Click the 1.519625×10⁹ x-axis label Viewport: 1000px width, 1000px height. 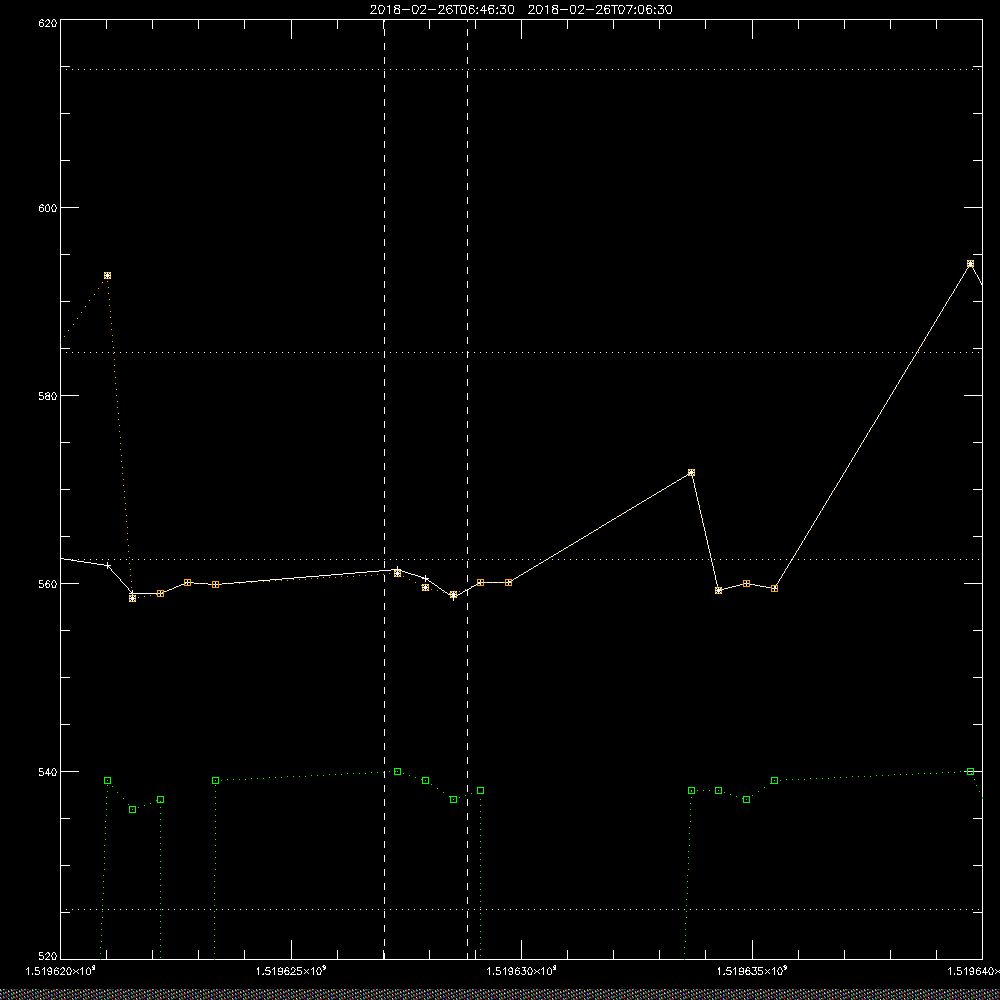coord(291,971)
